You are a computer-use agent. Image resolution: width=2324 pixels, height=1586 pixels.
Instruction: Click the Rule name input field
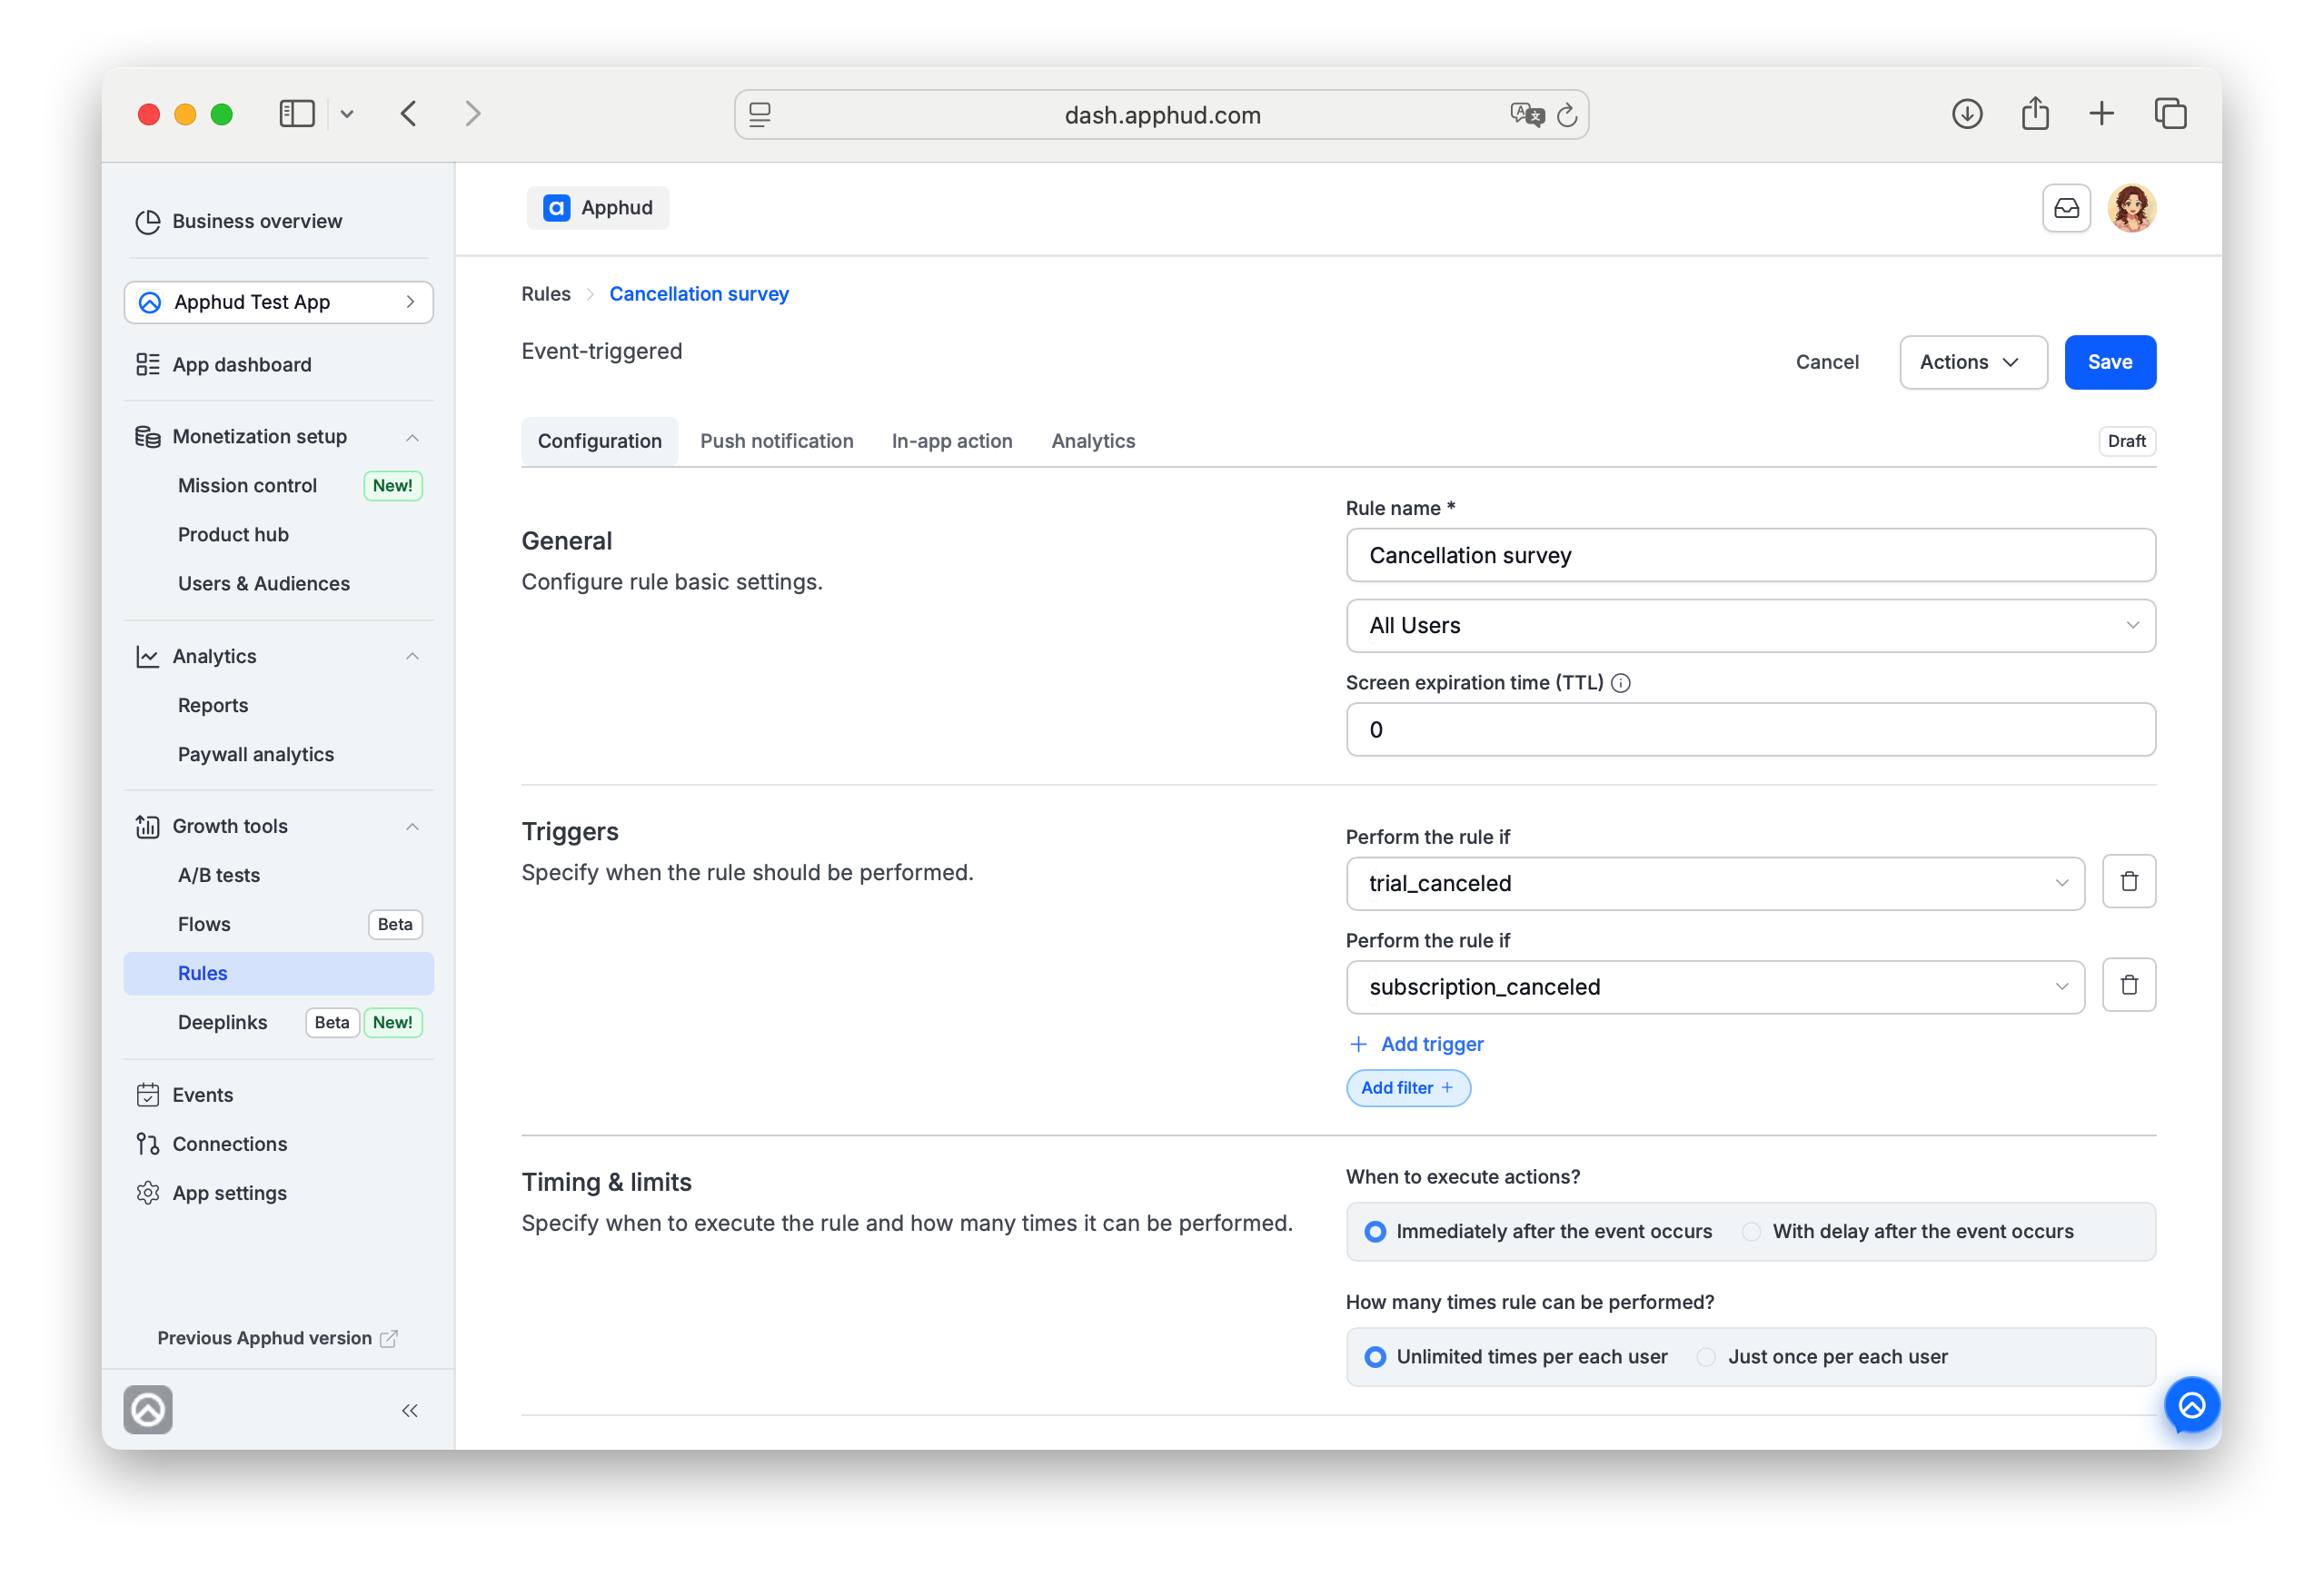[x=1750, y=556]
